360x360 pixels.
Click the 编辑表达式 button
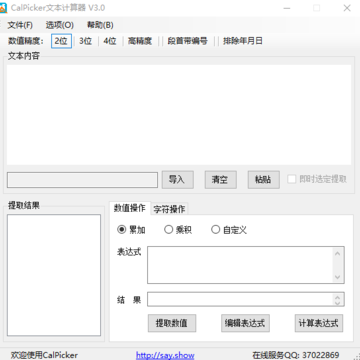click(245, 323)
